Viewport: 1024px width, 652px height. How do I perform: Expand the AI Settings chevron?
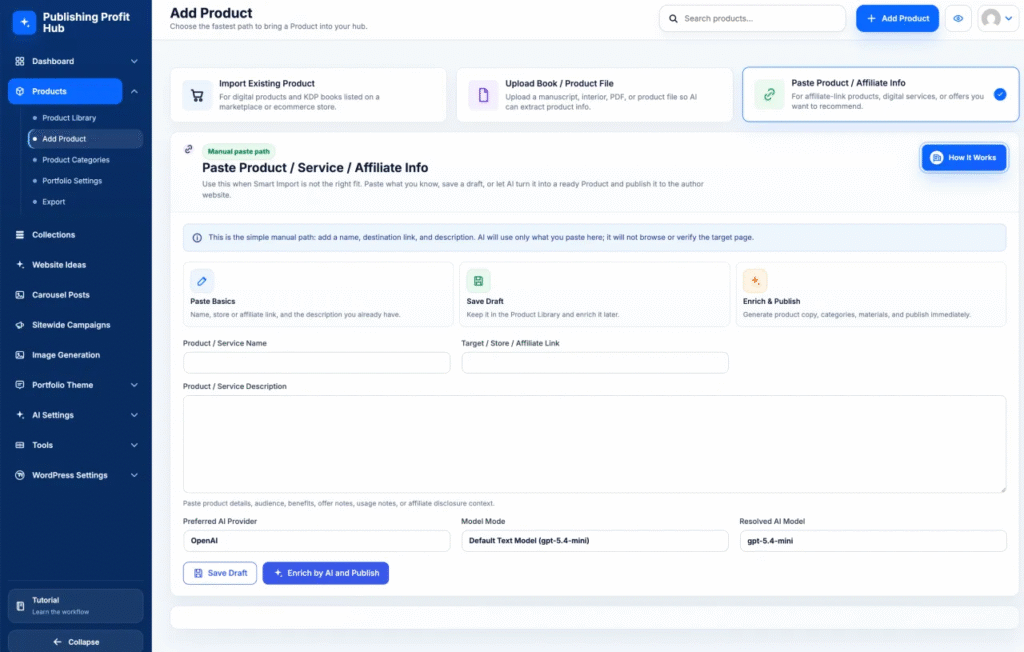click(134, 415)
